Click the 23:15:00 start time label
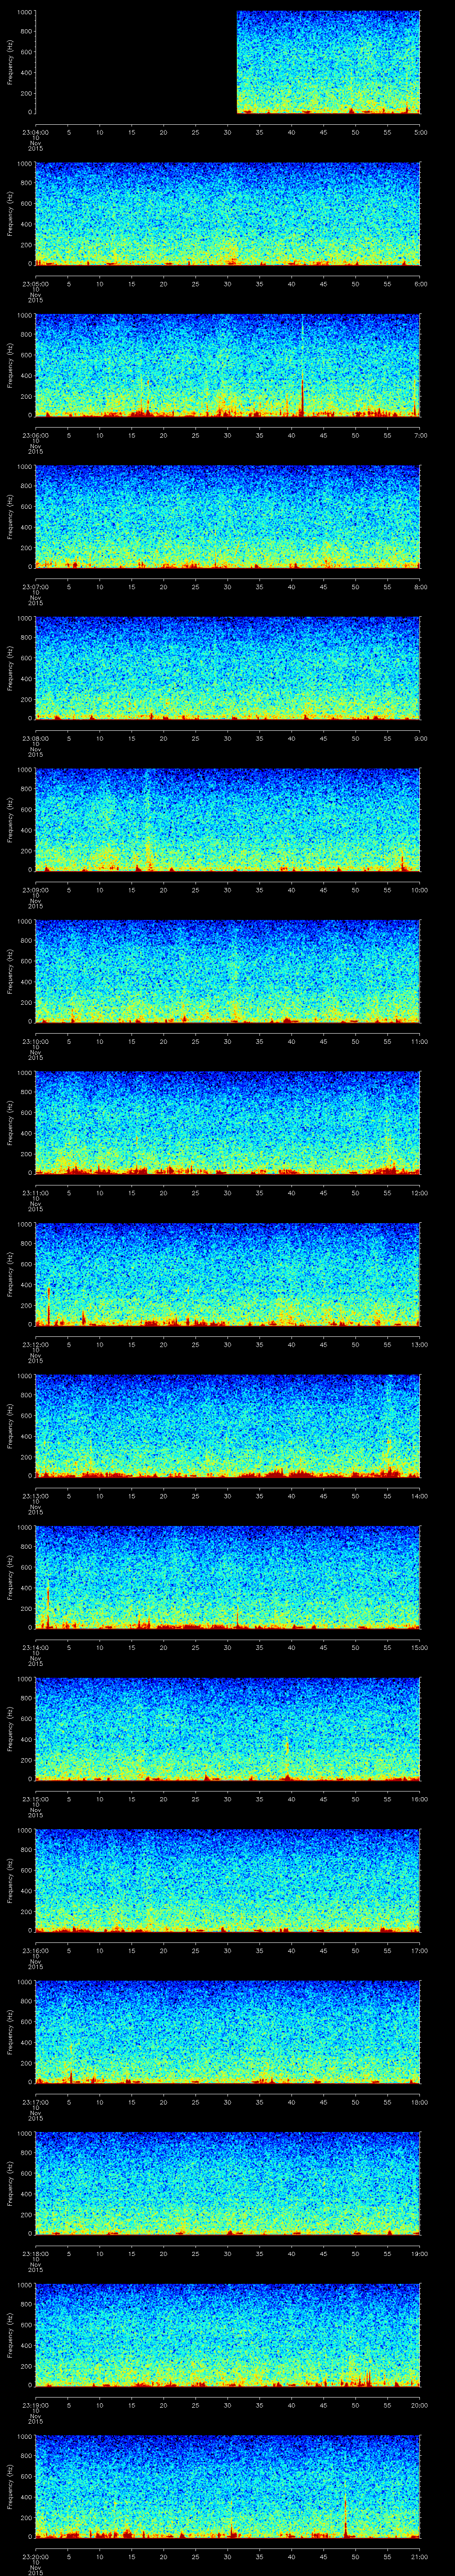The height and width of the screenshot is (2576, 455). click(x=35, y=1799)
